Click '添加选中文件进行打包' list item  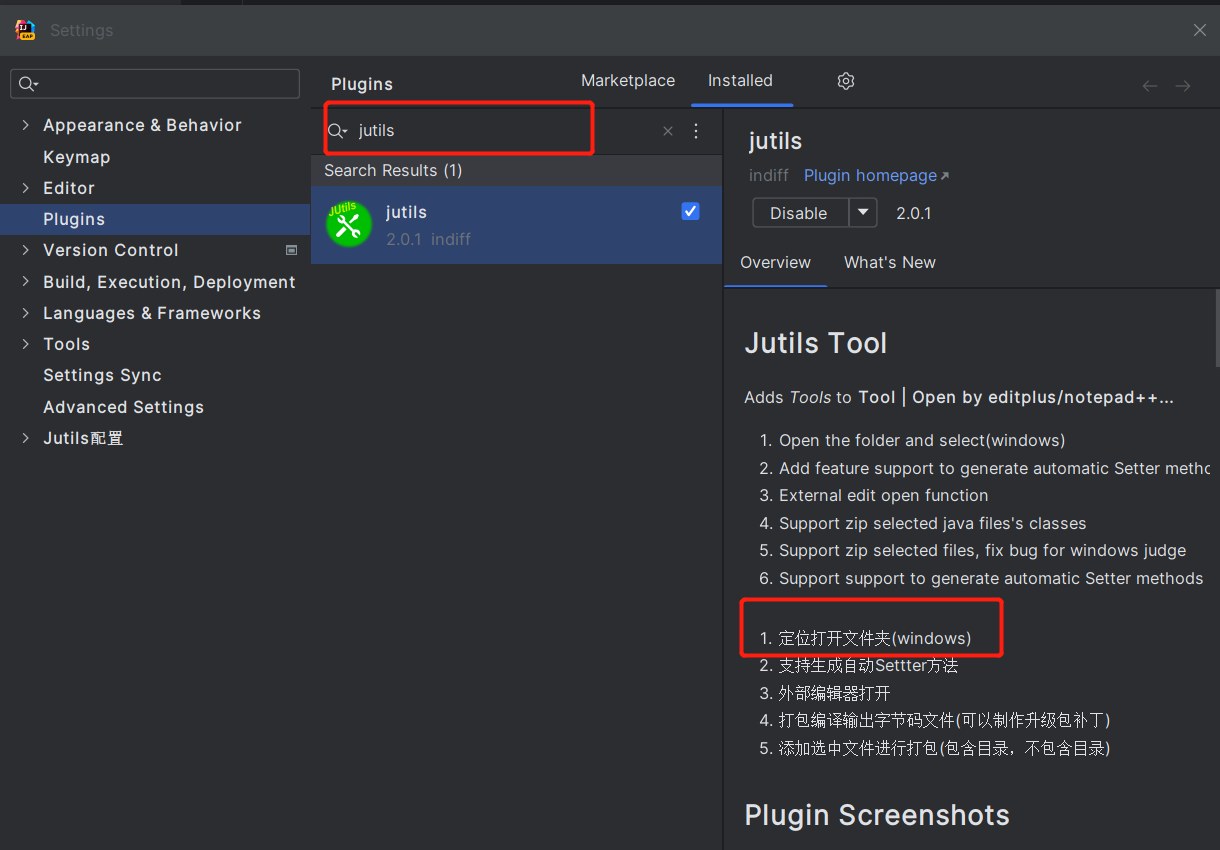click(945, 748)
